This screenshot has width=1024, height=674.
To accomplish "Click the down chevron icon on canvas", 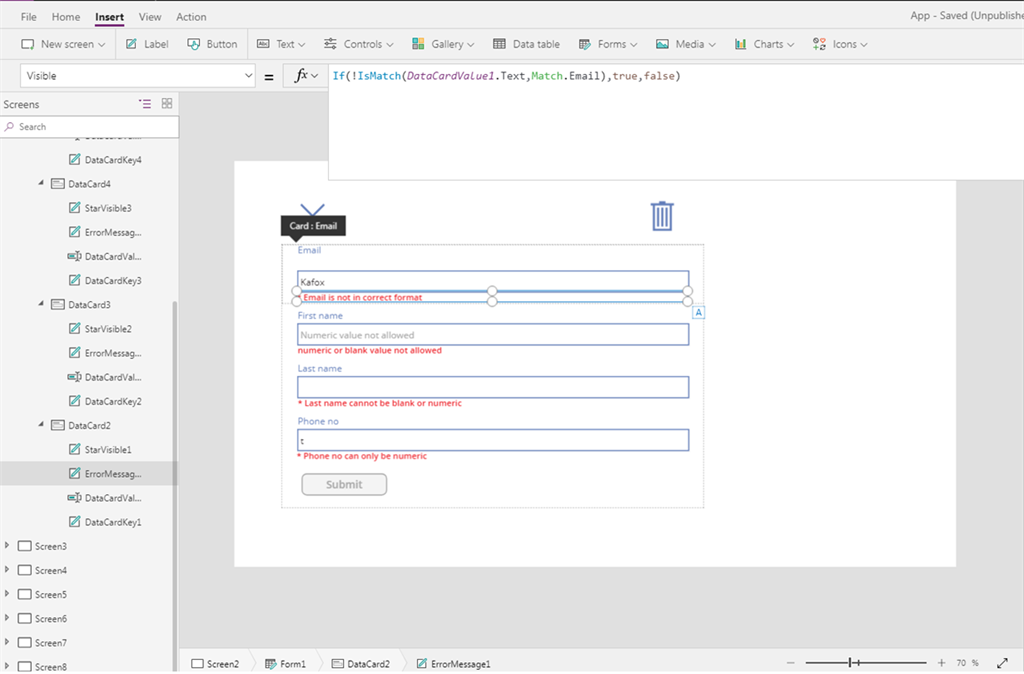I will click(312, 210).
